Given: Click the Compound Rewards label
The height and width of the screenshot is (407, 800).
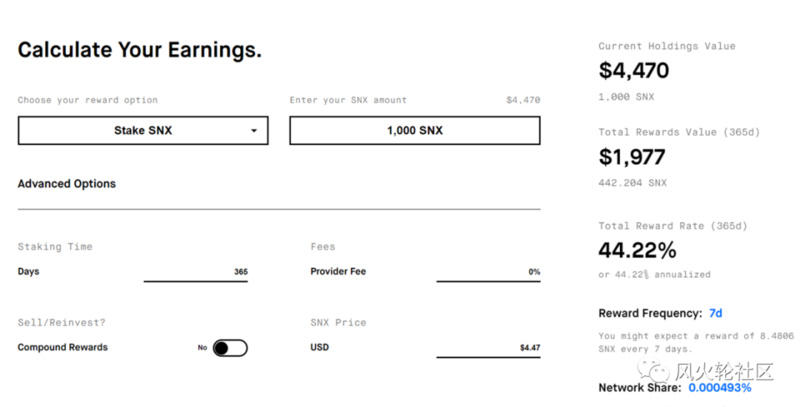Looking at the screenshot, I should tap(63, 348).
